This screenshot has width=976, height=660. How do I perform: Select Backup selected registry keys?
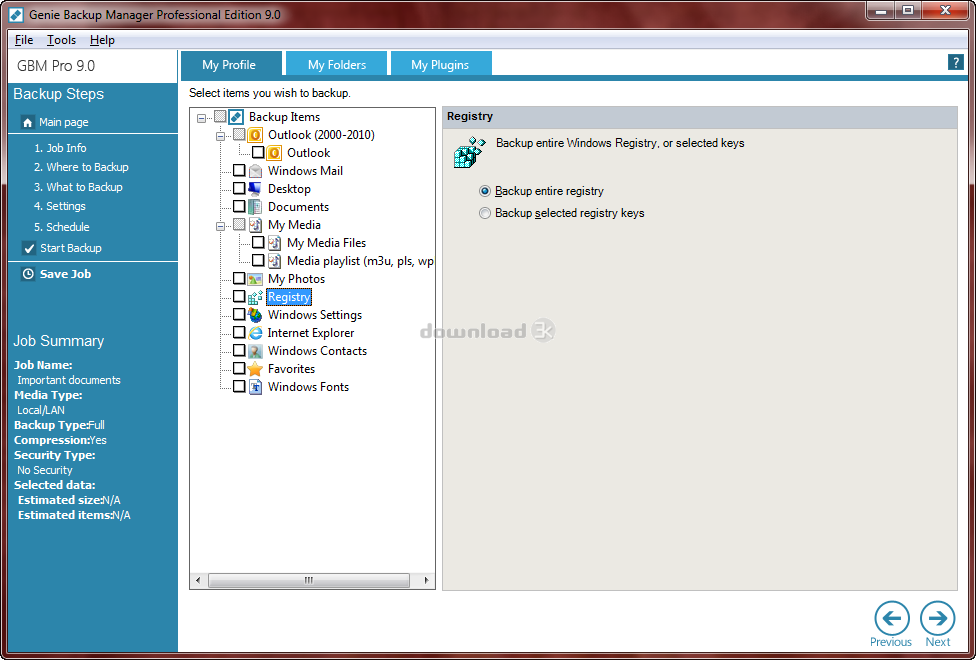point(485,213)
